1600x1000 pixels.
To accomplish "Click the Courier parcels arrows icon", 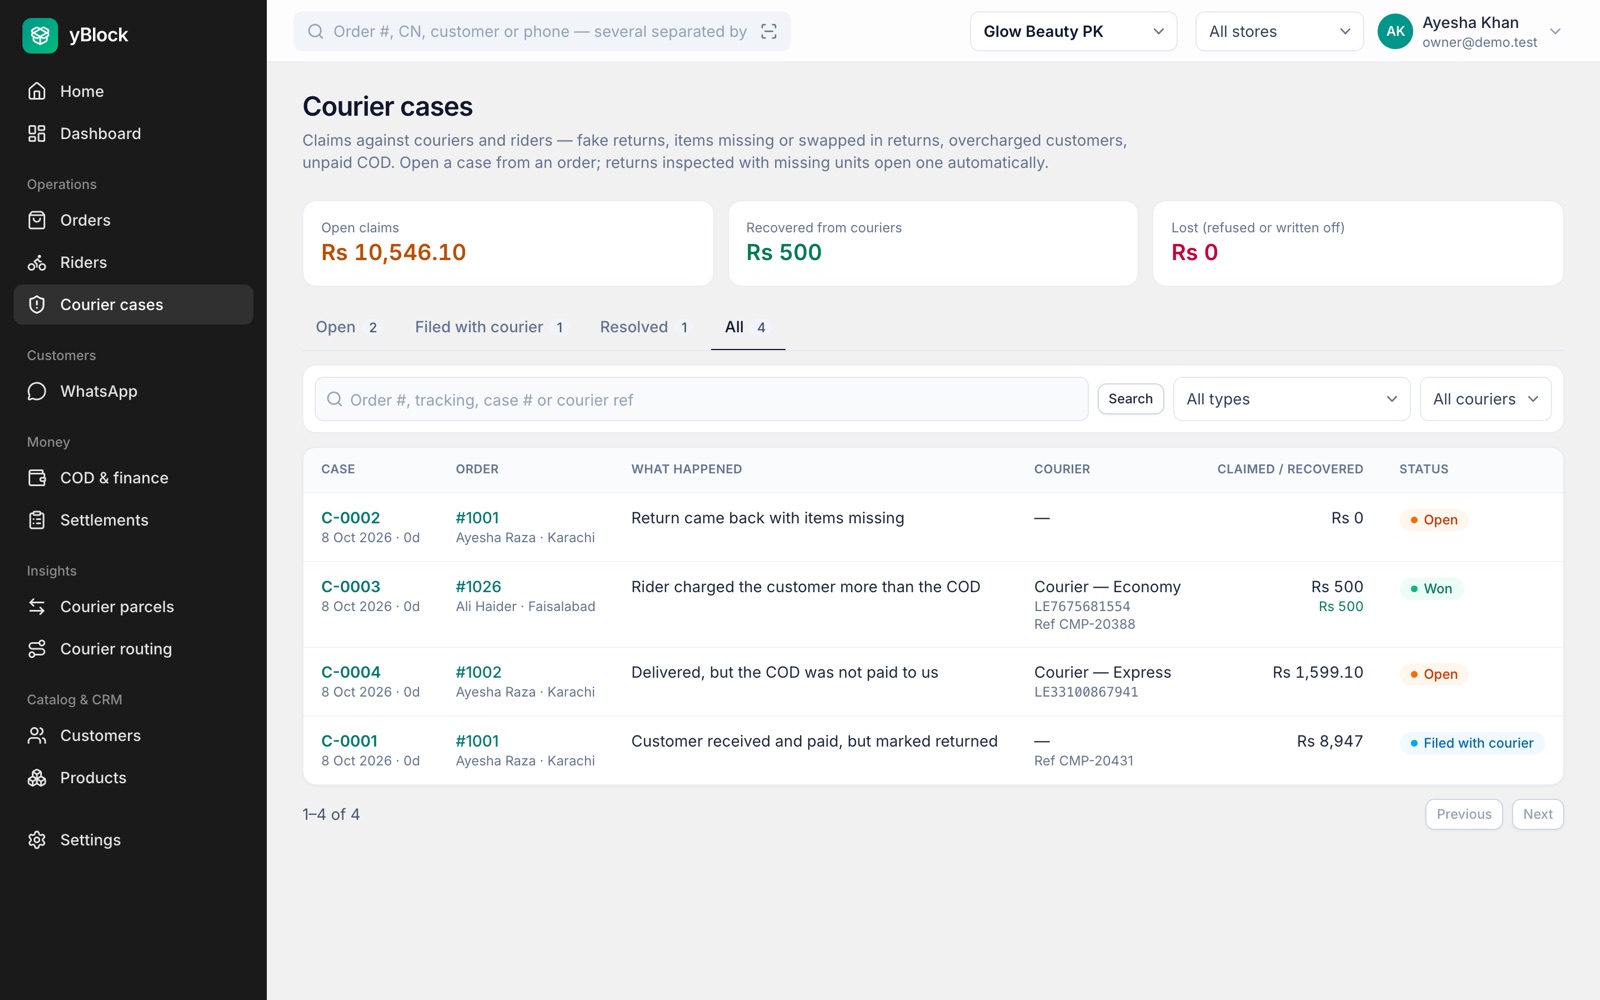I will 37,606.
